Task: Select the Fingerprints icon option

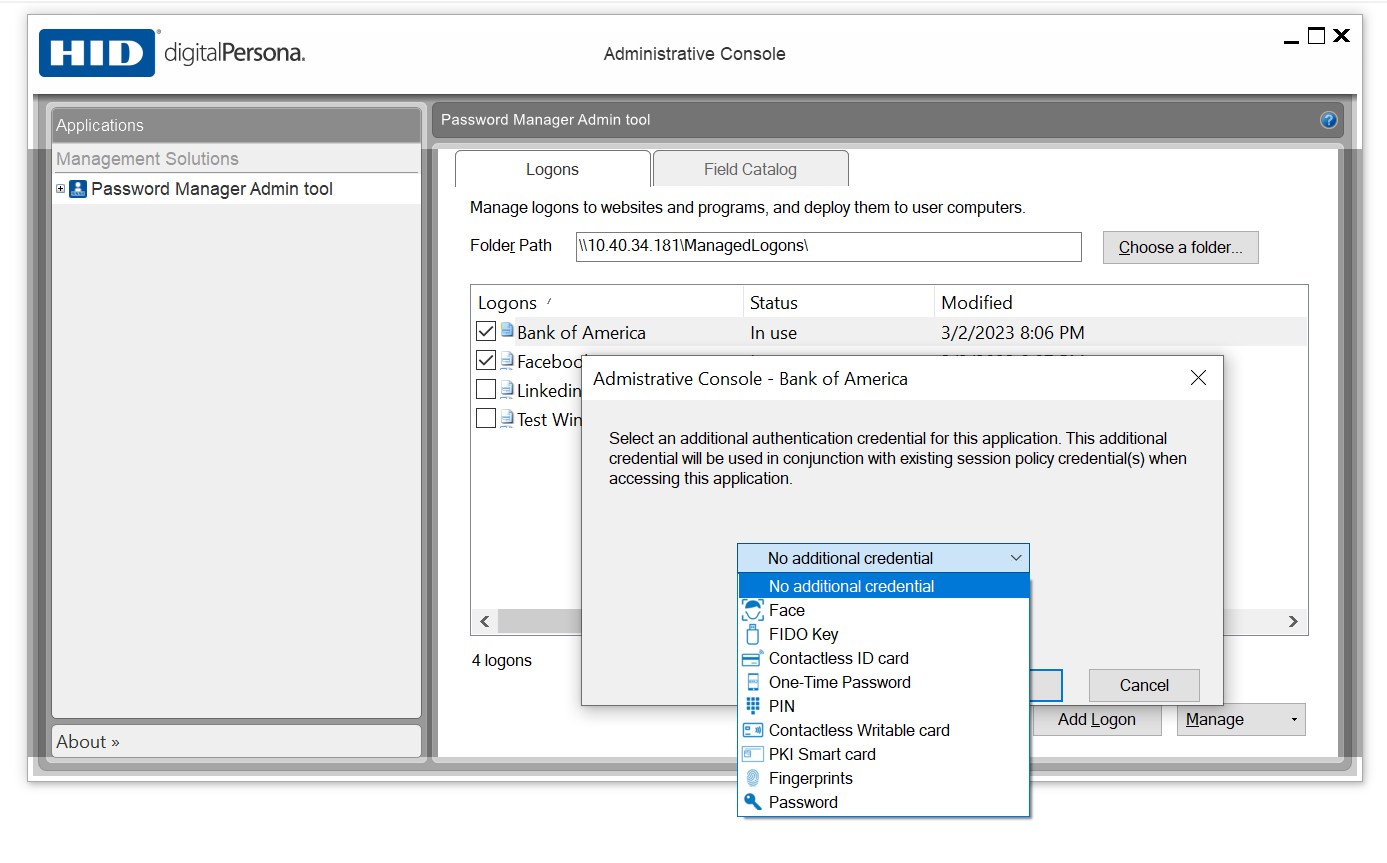Action: [753, 778]
